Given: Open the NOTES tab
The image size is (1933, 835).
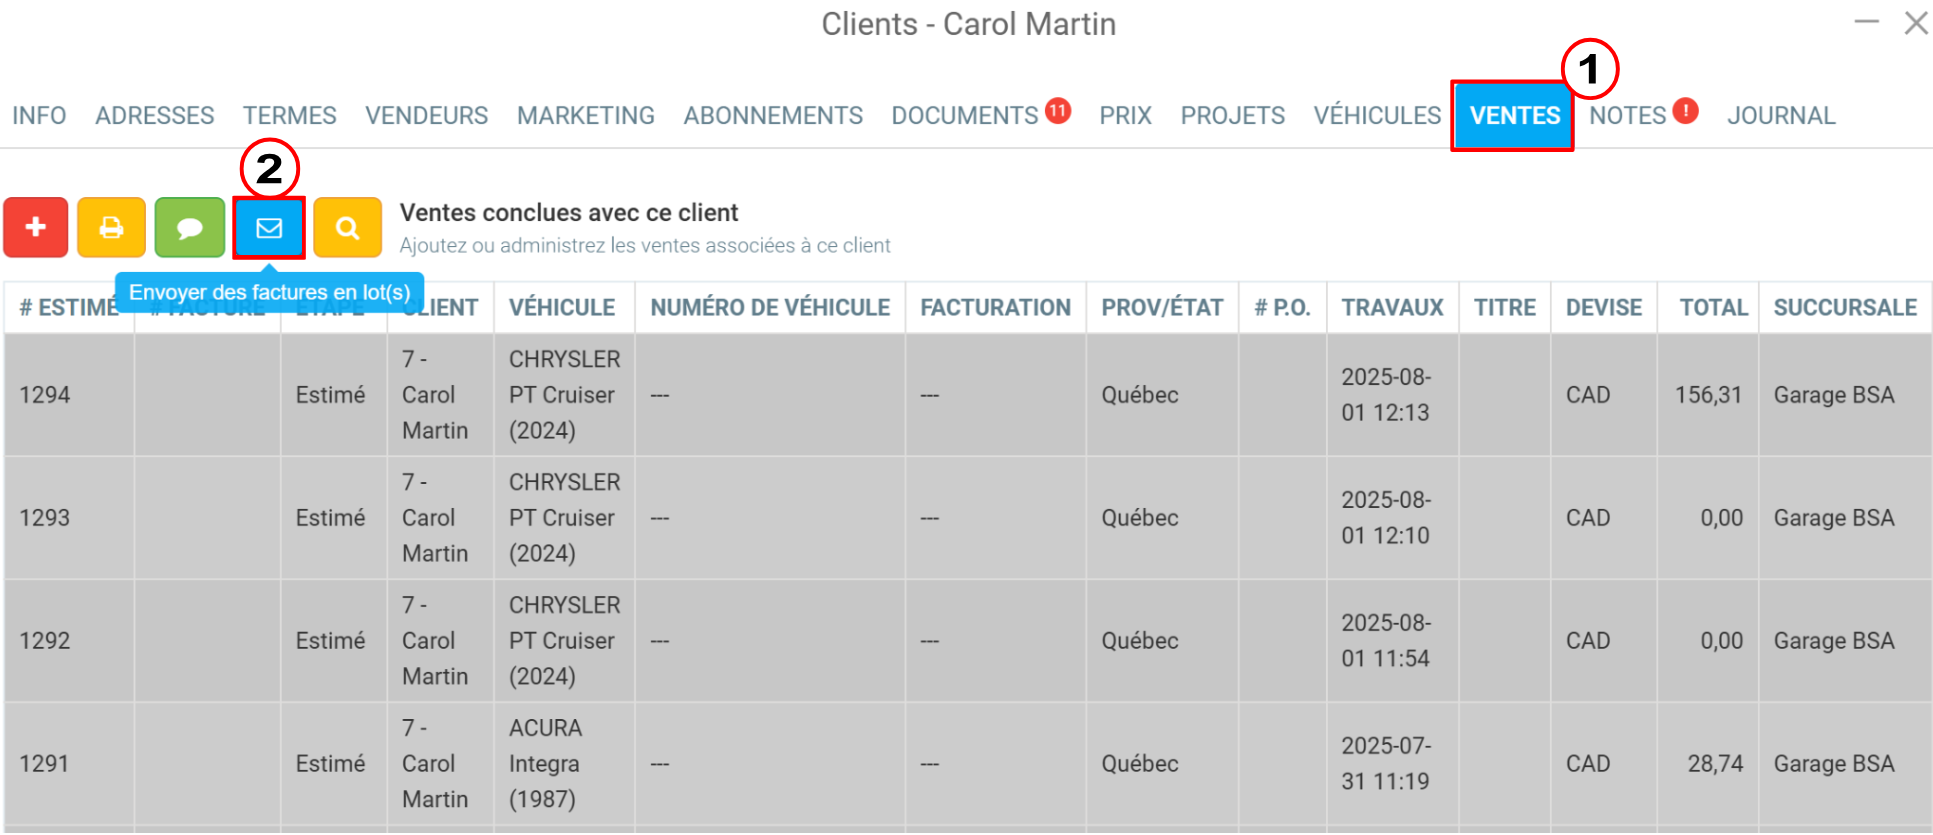Looking at the screenshot, I should coord(1628,116).
